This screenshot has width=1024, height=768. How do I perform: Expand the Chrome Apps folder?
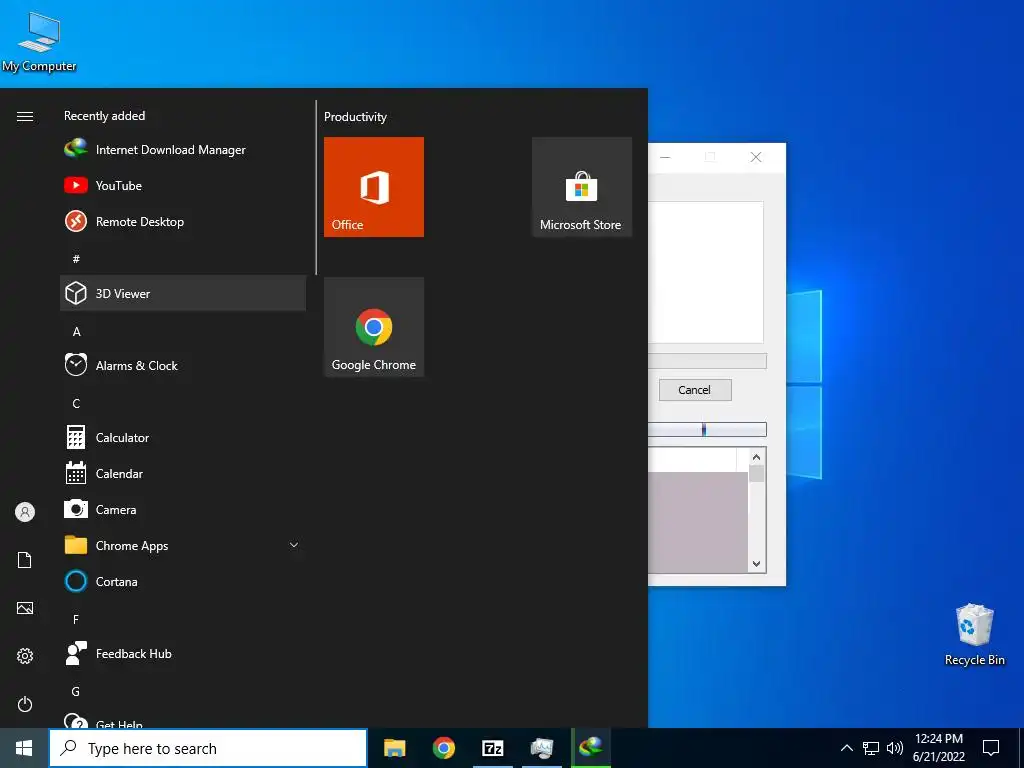(183, 545)
